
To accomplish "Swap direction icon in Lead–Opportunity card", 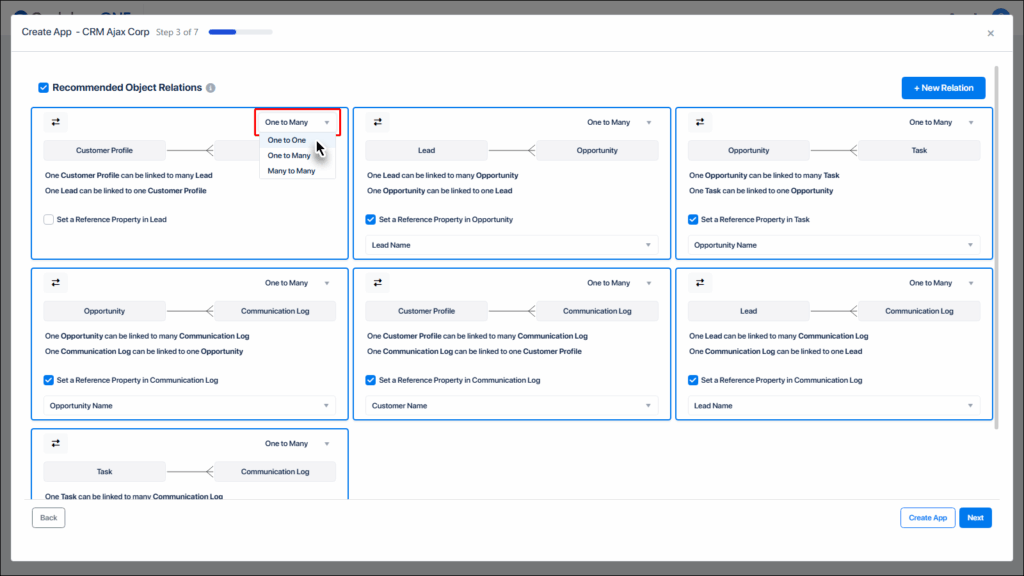I will click(x=377, y=122).
